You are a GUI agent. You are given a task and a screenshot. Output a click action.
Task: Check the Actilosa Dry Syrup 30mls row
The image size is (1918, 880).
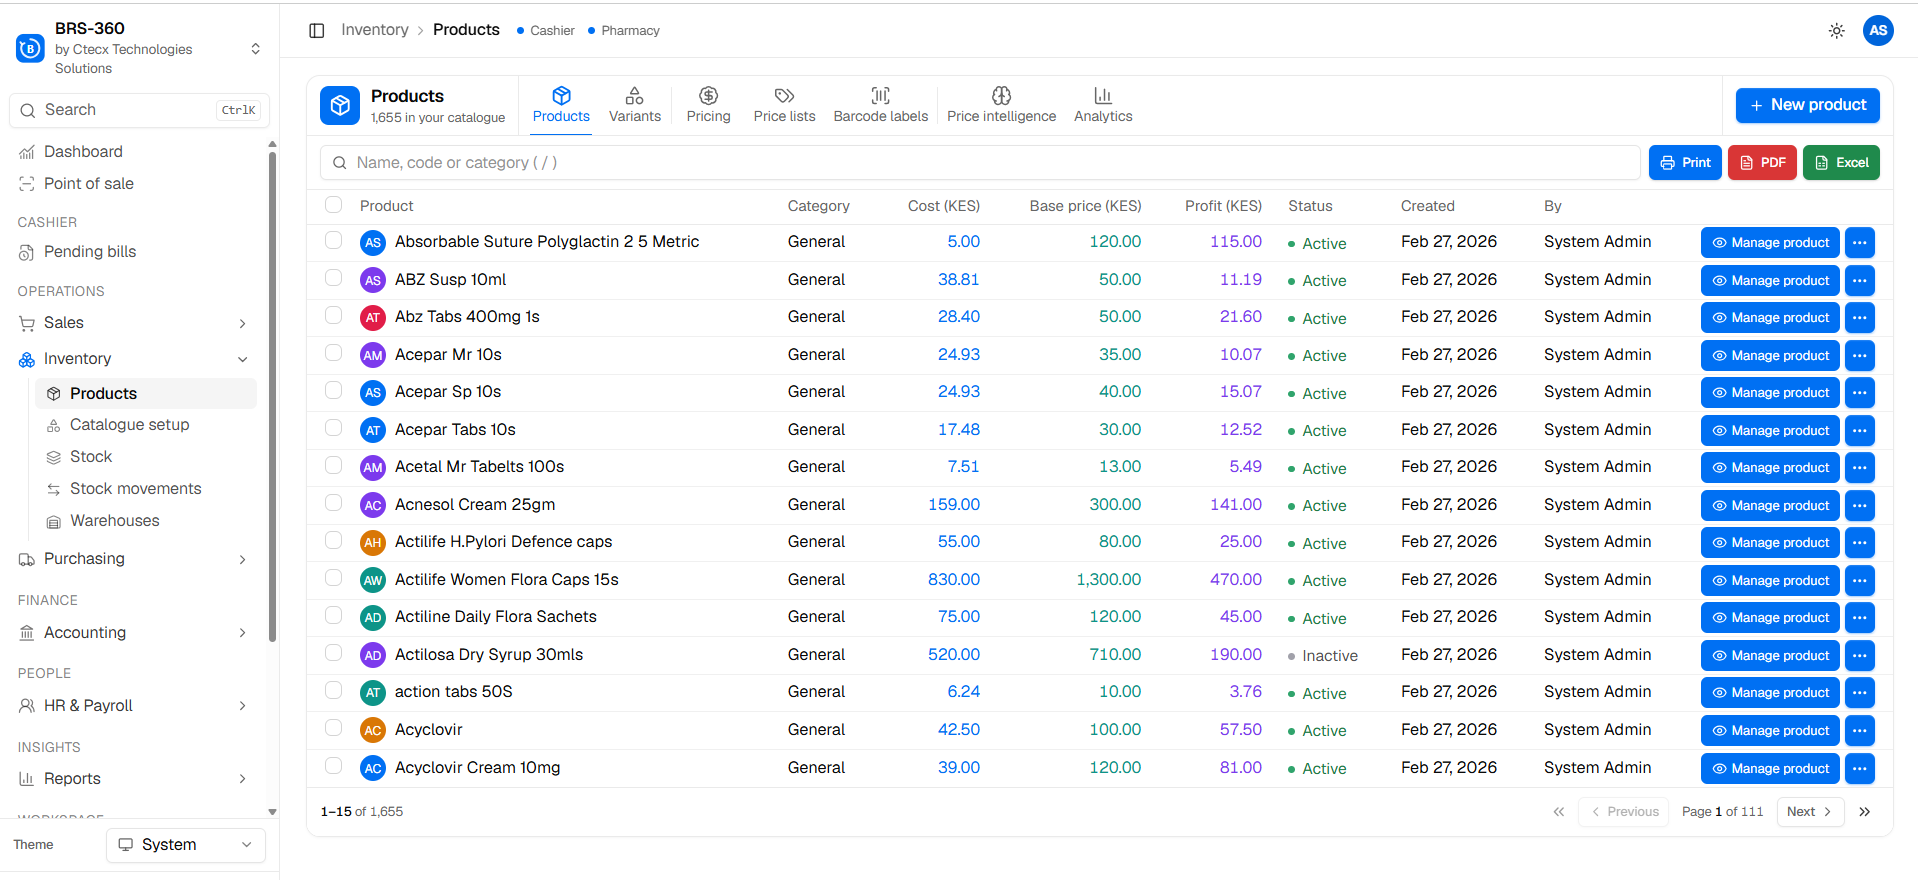point(334,653)
